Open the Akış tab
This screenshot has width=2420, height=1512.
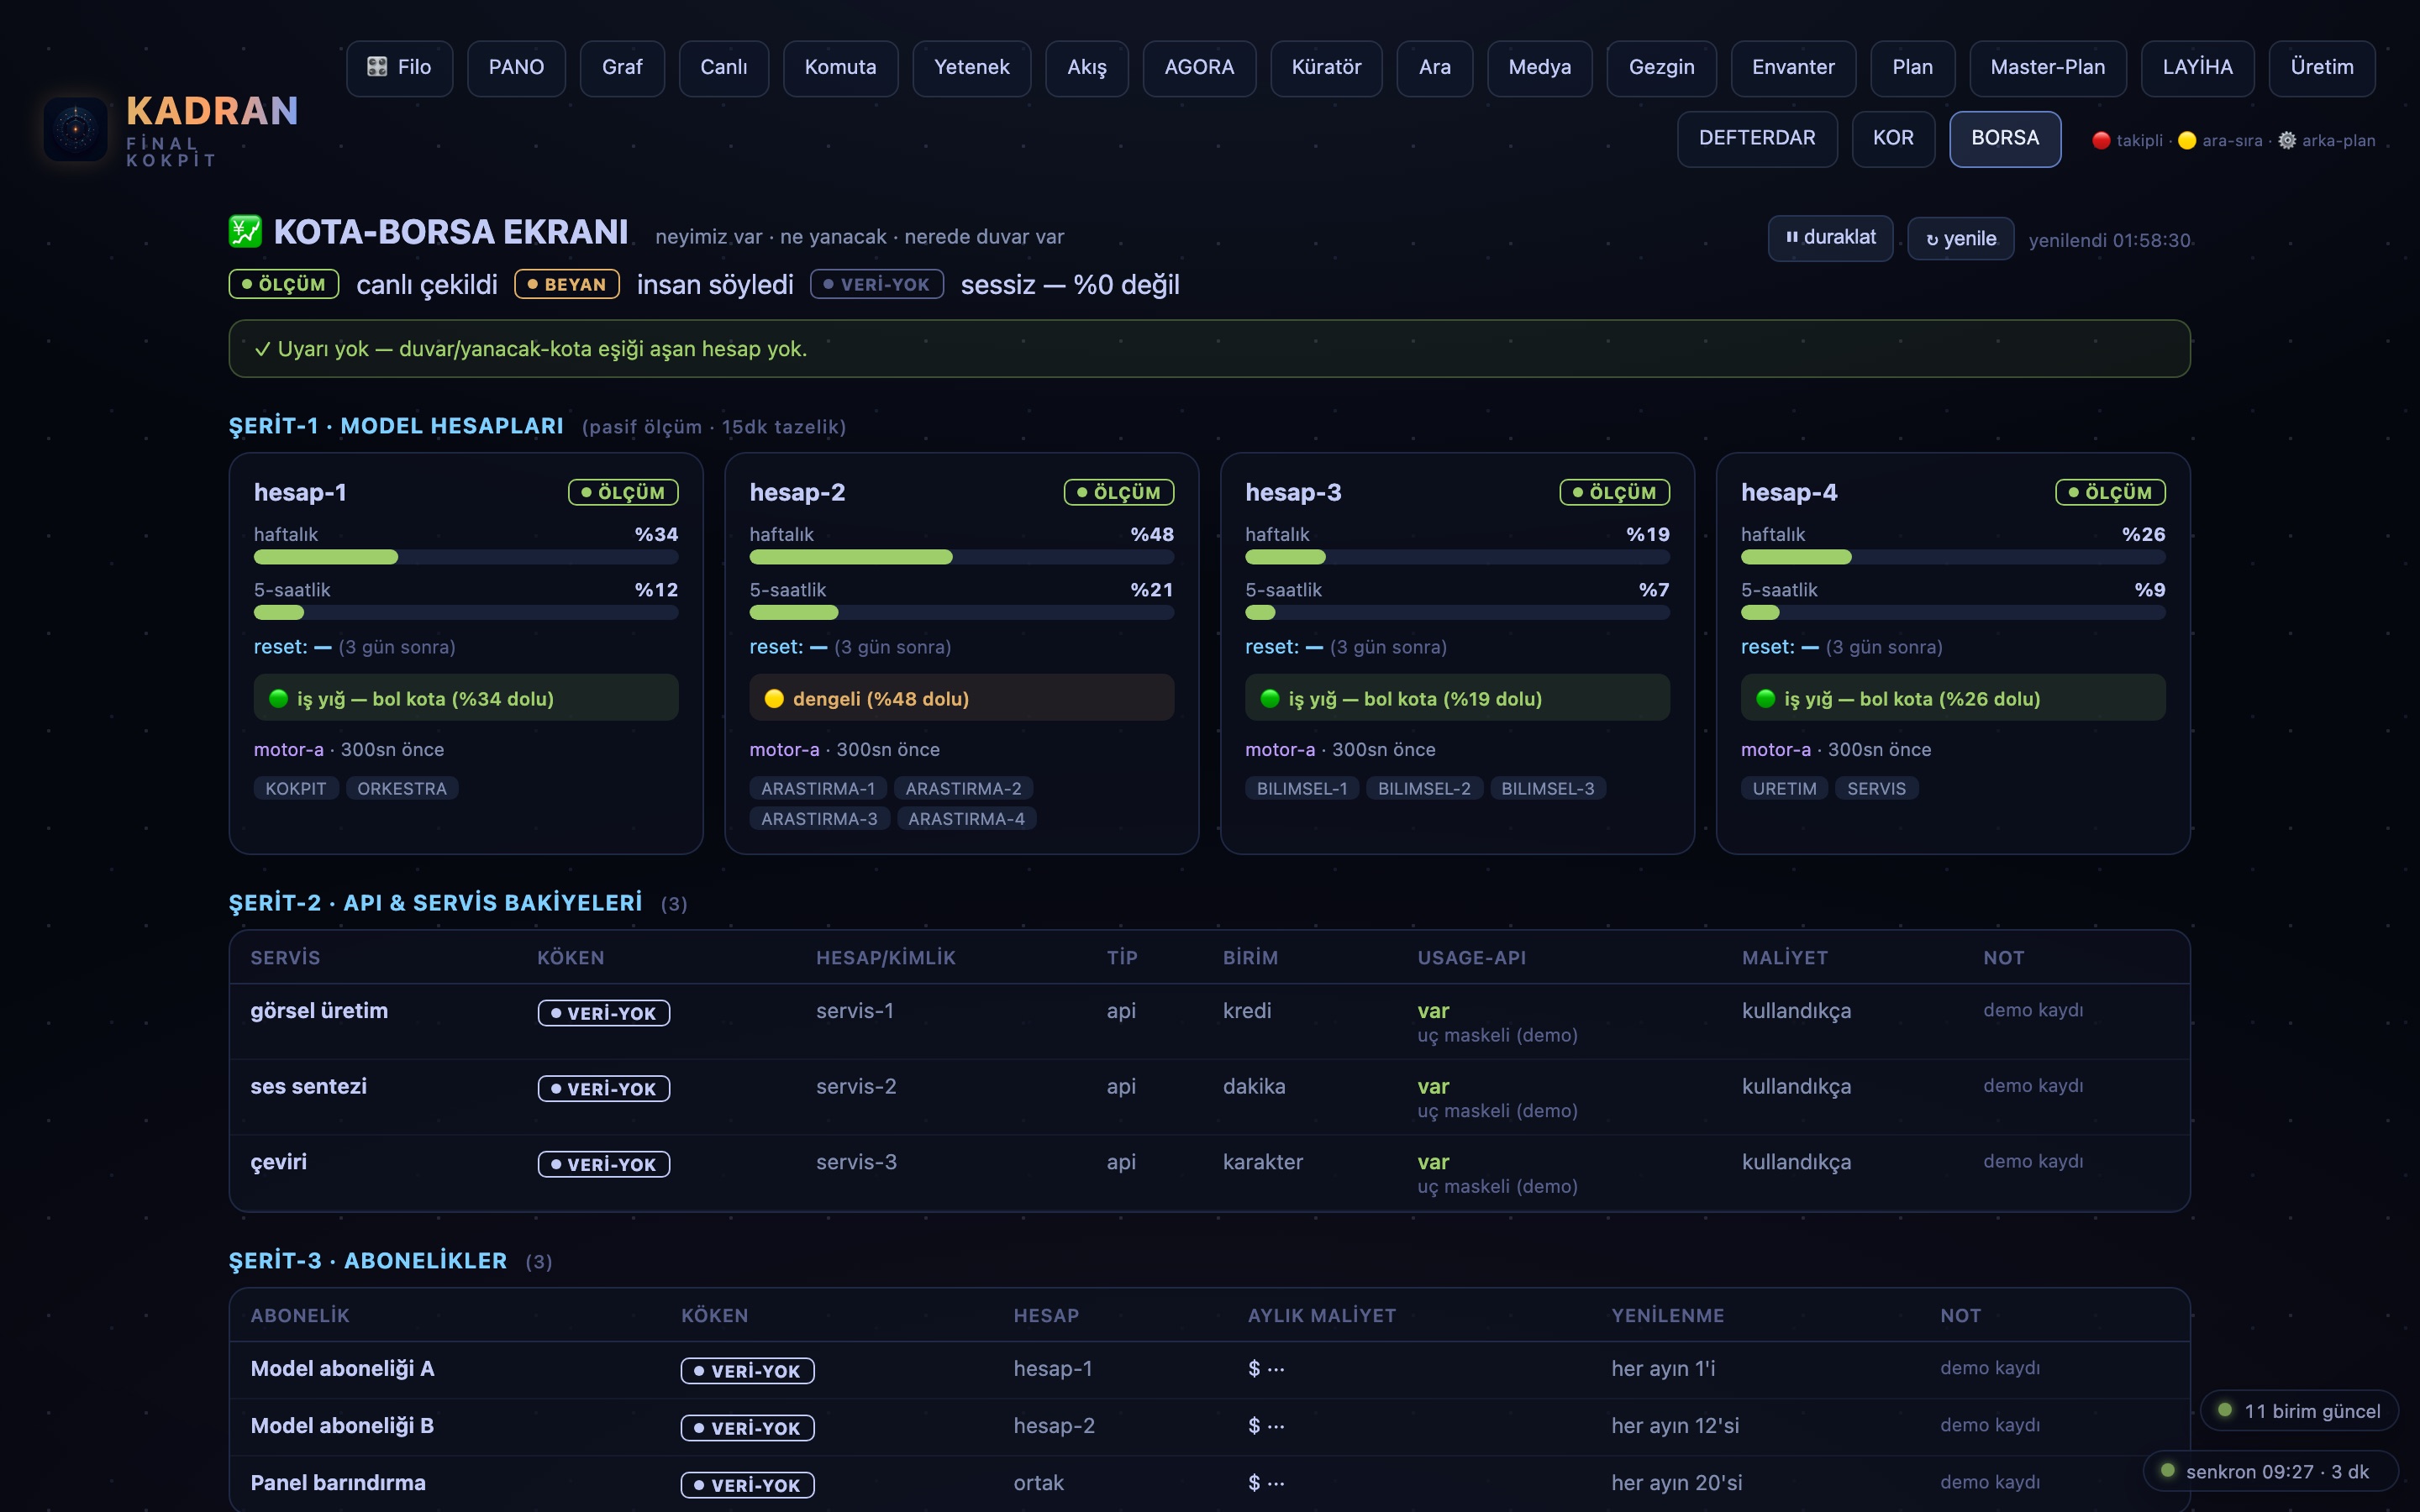click(x=1087, y=68)
